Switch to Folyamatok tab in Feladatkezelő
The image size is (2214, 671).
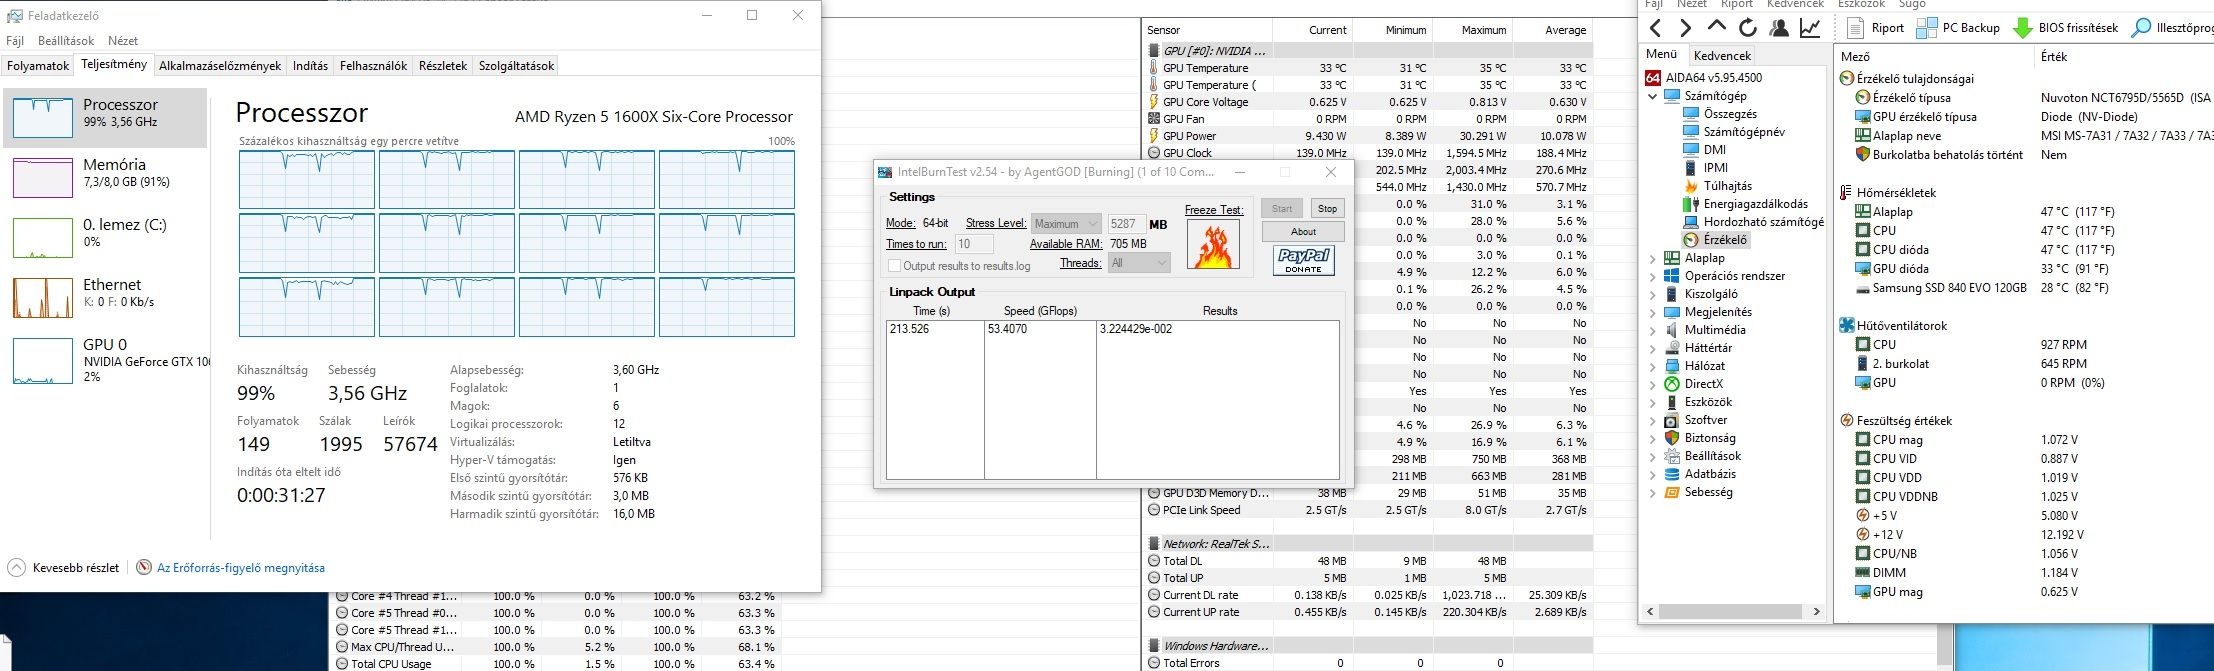38,66
